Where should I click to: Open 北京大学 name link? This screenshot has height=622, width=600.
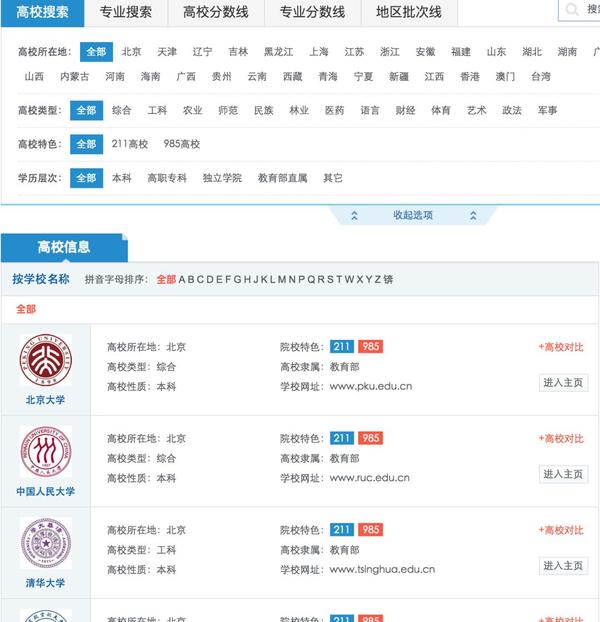[46, 400]
